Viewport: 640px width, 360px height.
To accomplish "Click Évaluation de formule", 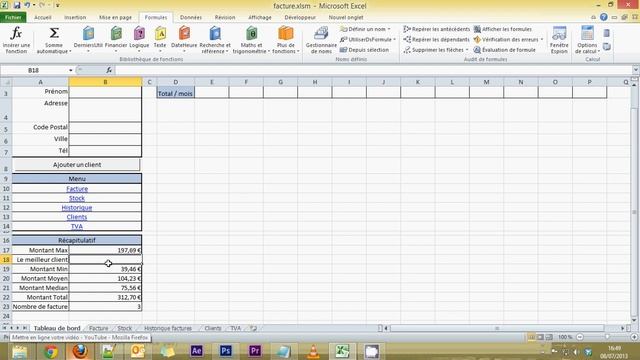I will pyautogui.click(x=504, y=50).
